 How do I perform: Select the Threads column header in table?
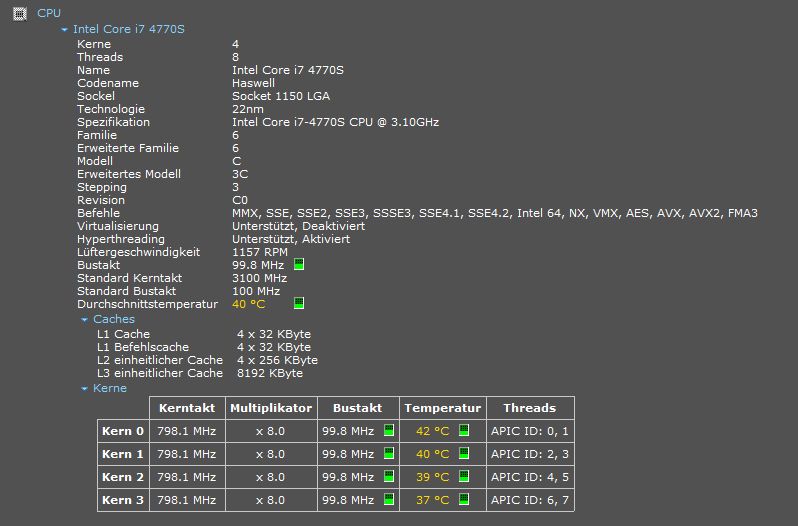click(530, 408)
